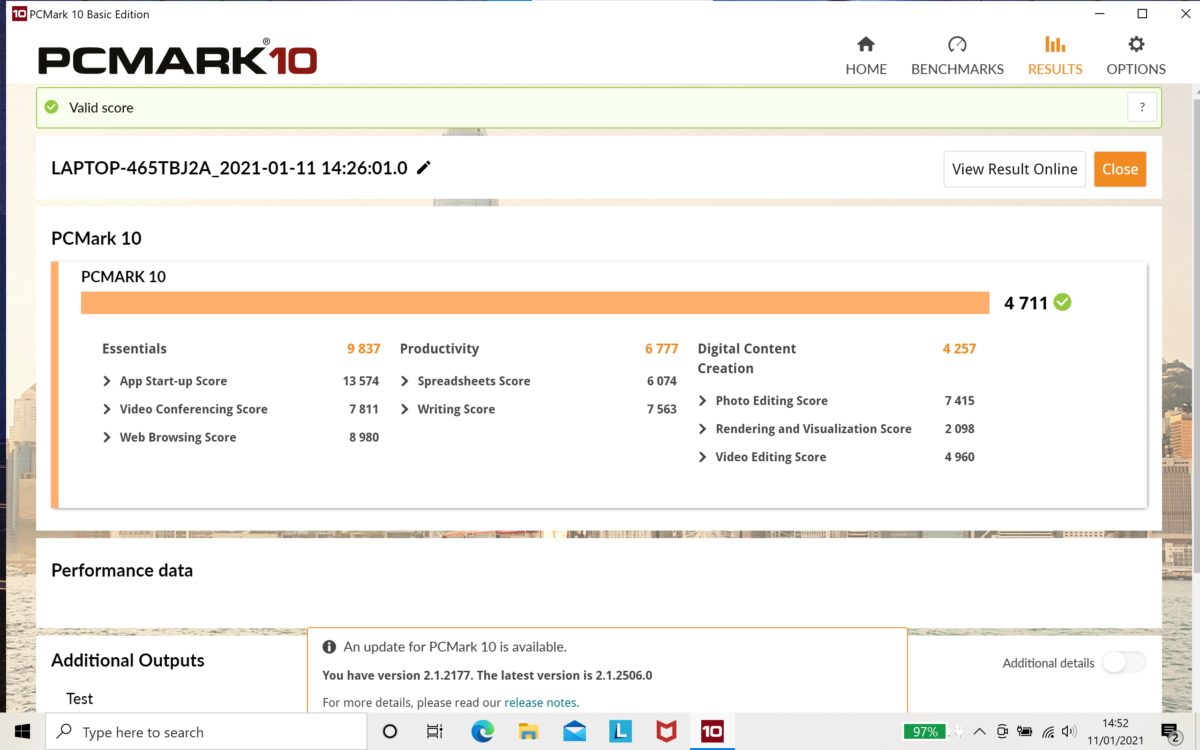The height and width of the screenshot is (750, 1200).
Task: Click the Essentials score 9 837
Action: (363, 349)
